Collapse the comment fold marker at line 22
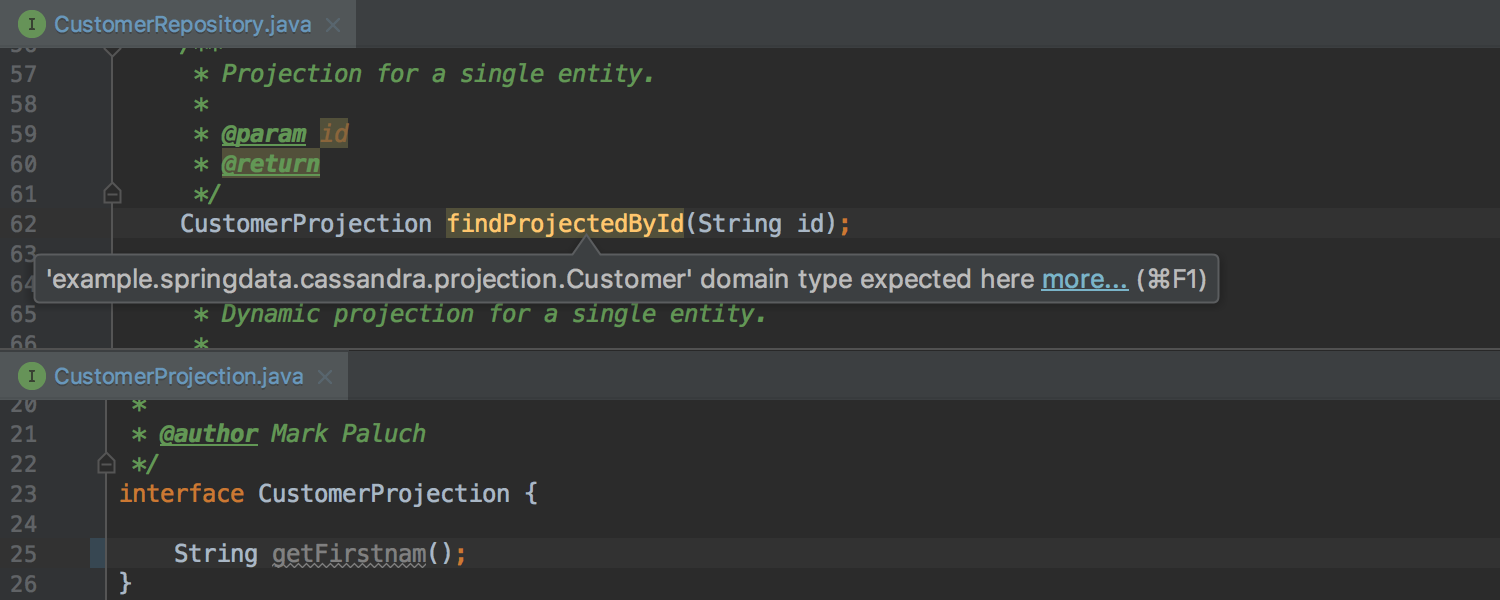 click(106, 464)
